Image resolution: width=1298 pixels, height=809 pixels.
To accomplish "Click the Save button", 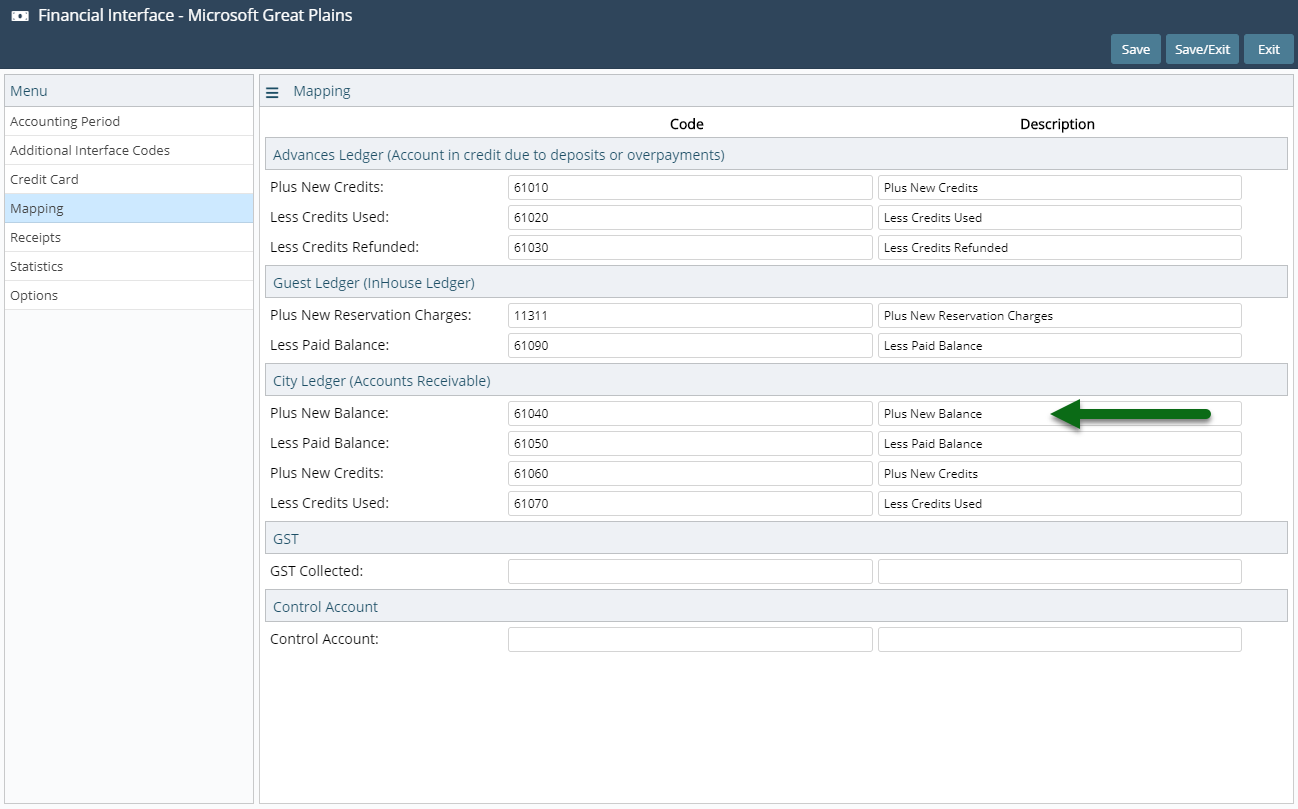I will 1136,49.
